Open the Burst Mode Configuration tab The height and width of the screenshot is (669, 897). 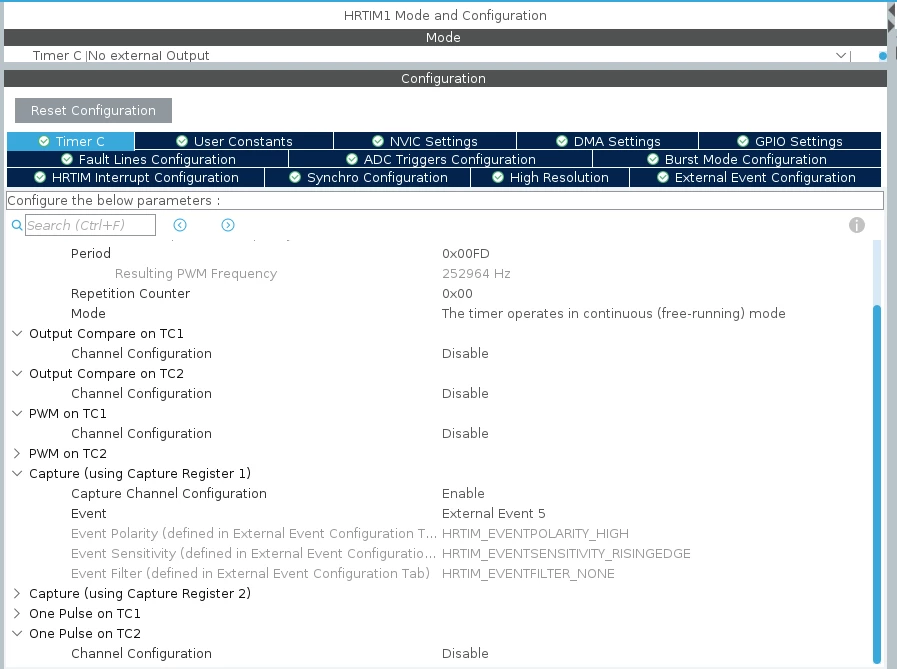point(737,159)
